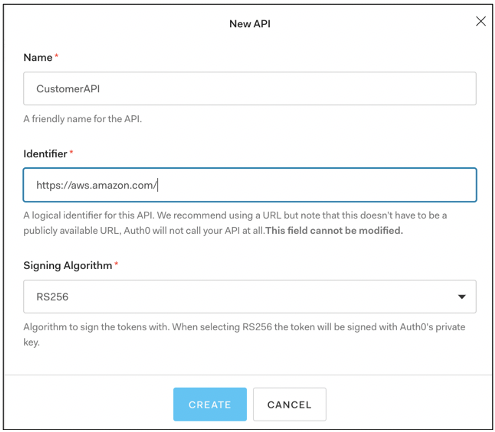Click the 'A friendly name for the API.' hint
The height and width of the screenshot is (432, 495).
tap(83, 119)
